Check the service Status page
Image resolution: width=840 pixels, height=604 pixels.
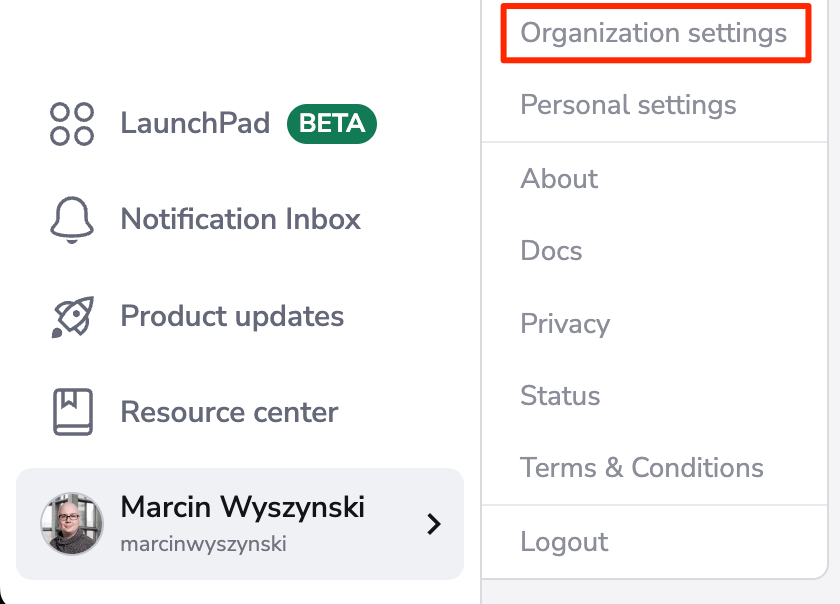[560, 395]
